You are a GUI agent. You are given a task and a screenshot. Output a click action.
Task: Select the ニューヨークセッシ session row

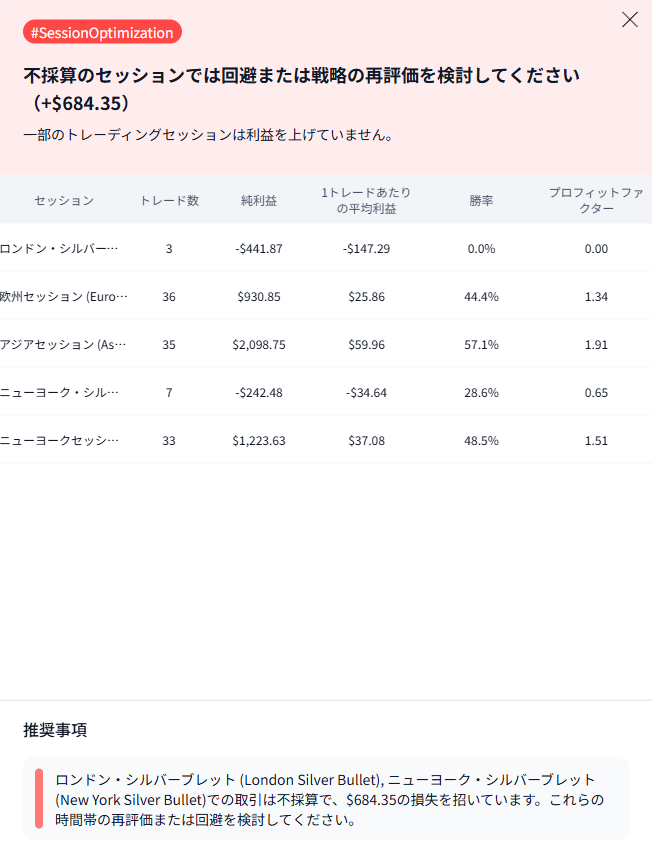(x=60, y=440)
